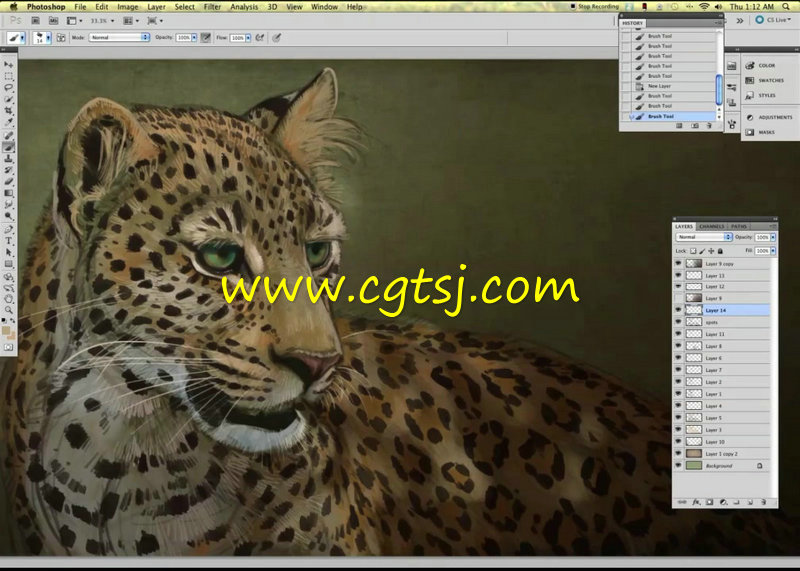Viewport: 800px width, 571px height.
Task: Select the Pen tool
Action: click(9, 229)
